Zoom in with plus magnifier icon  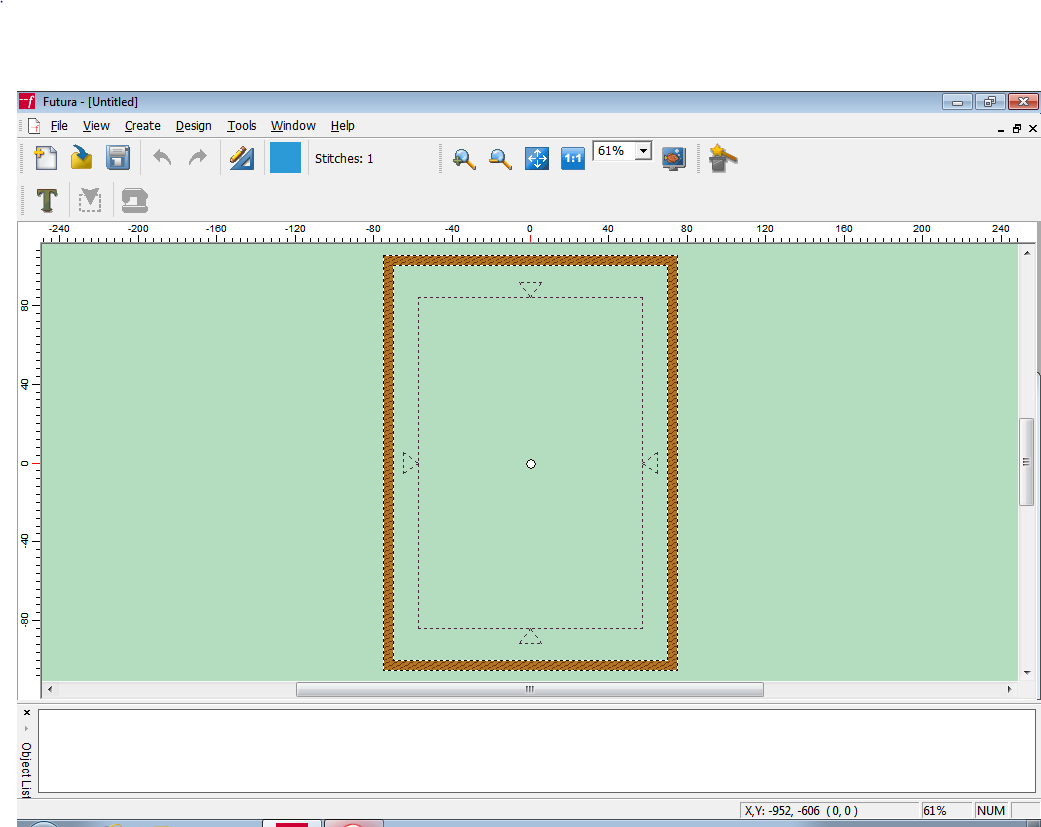[x=464, y=159]
